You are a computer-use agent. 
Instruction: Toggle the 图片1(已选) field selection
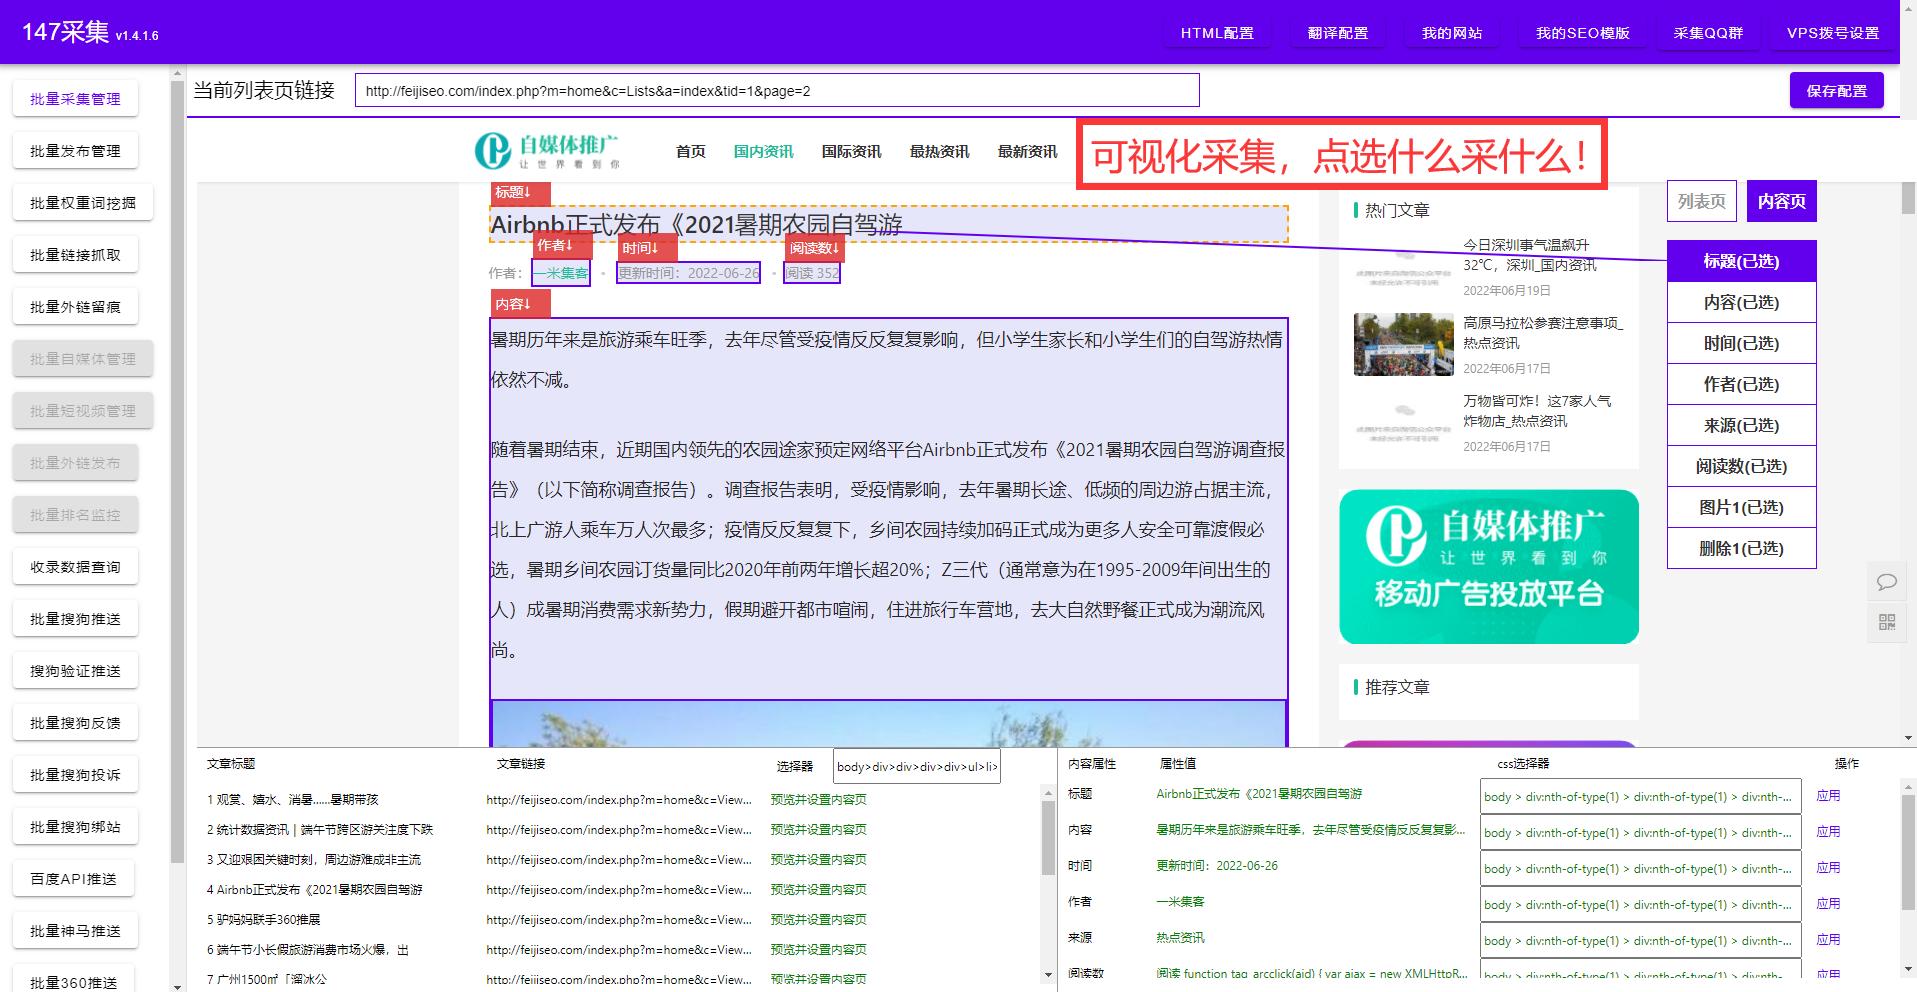(1740, 507)
